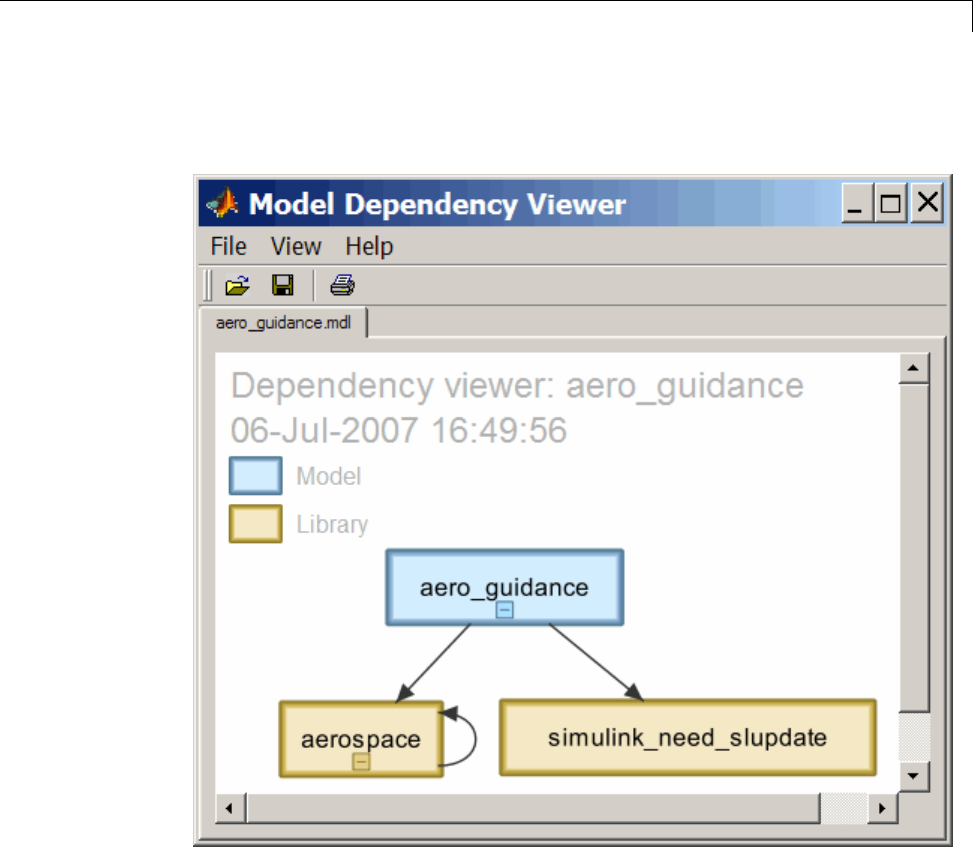Click the vertical scrollbar down arrow
The width and height of the screenshot is (973, 847).
coord(913,776)
